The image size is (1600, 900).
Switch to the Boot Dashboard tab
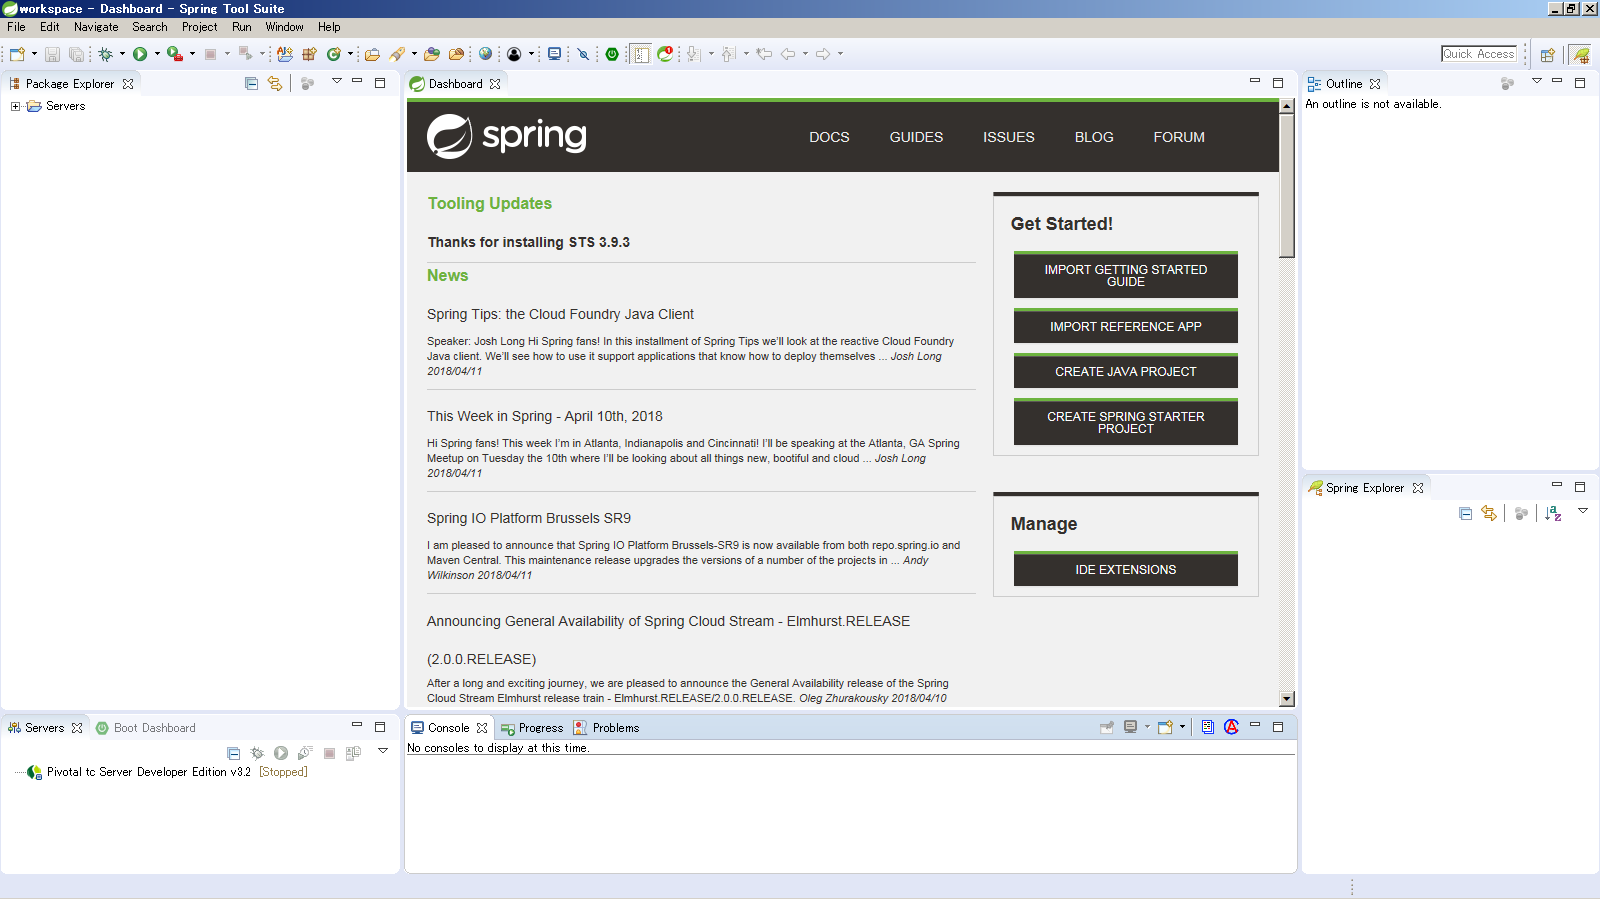pyautogui.click(x=146, y=728)
